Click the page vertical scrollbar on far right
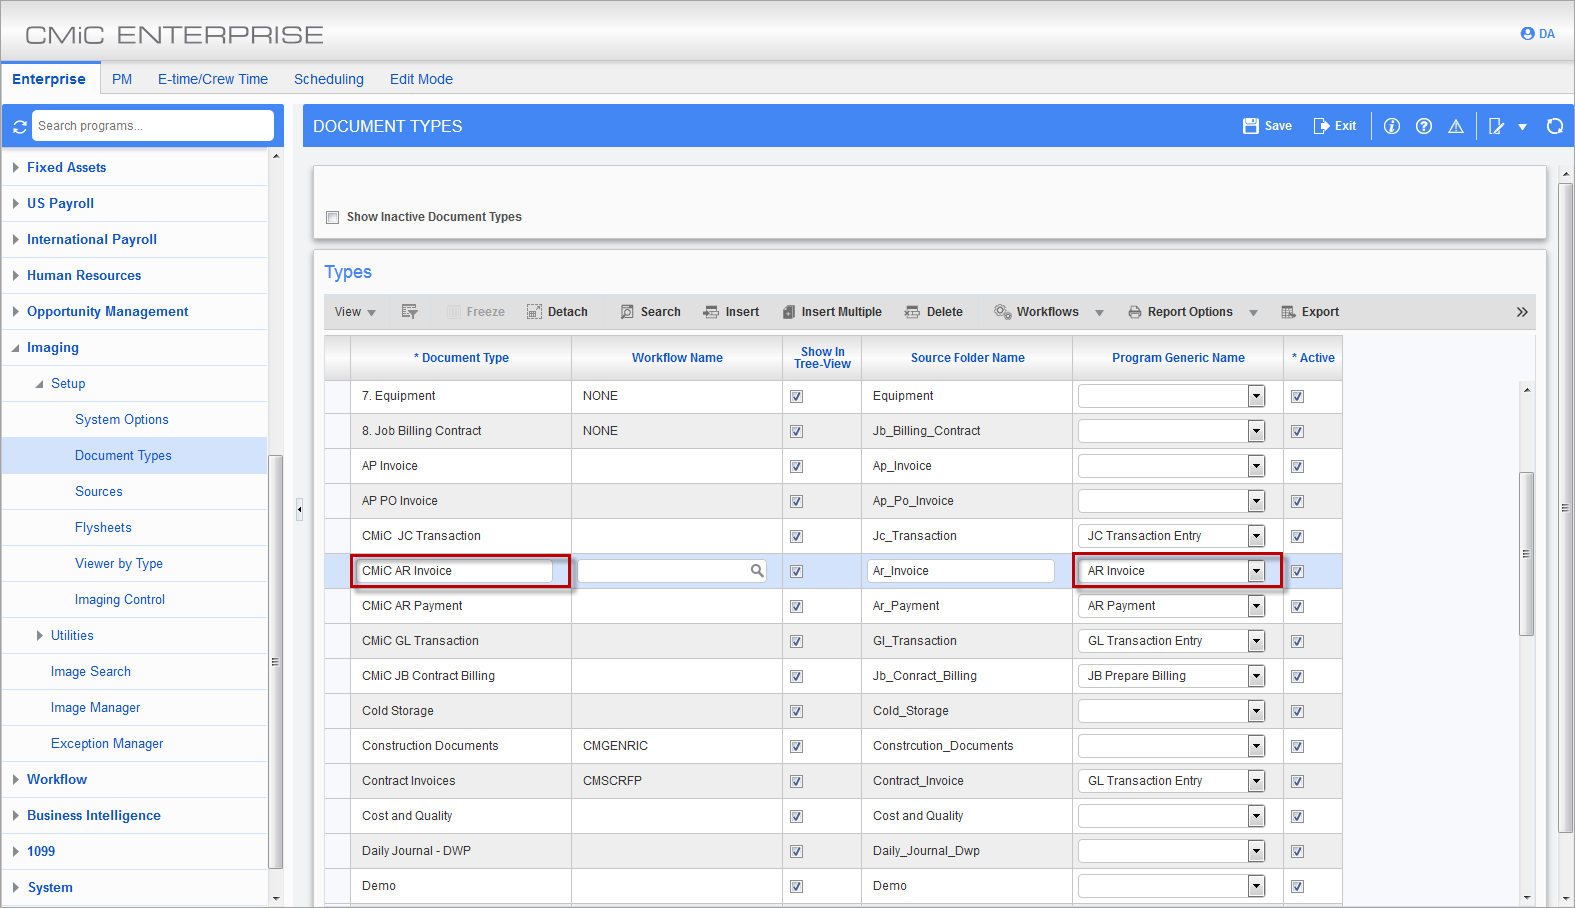This screenshot has height=908, width=1575. [x=1566, y=508]
